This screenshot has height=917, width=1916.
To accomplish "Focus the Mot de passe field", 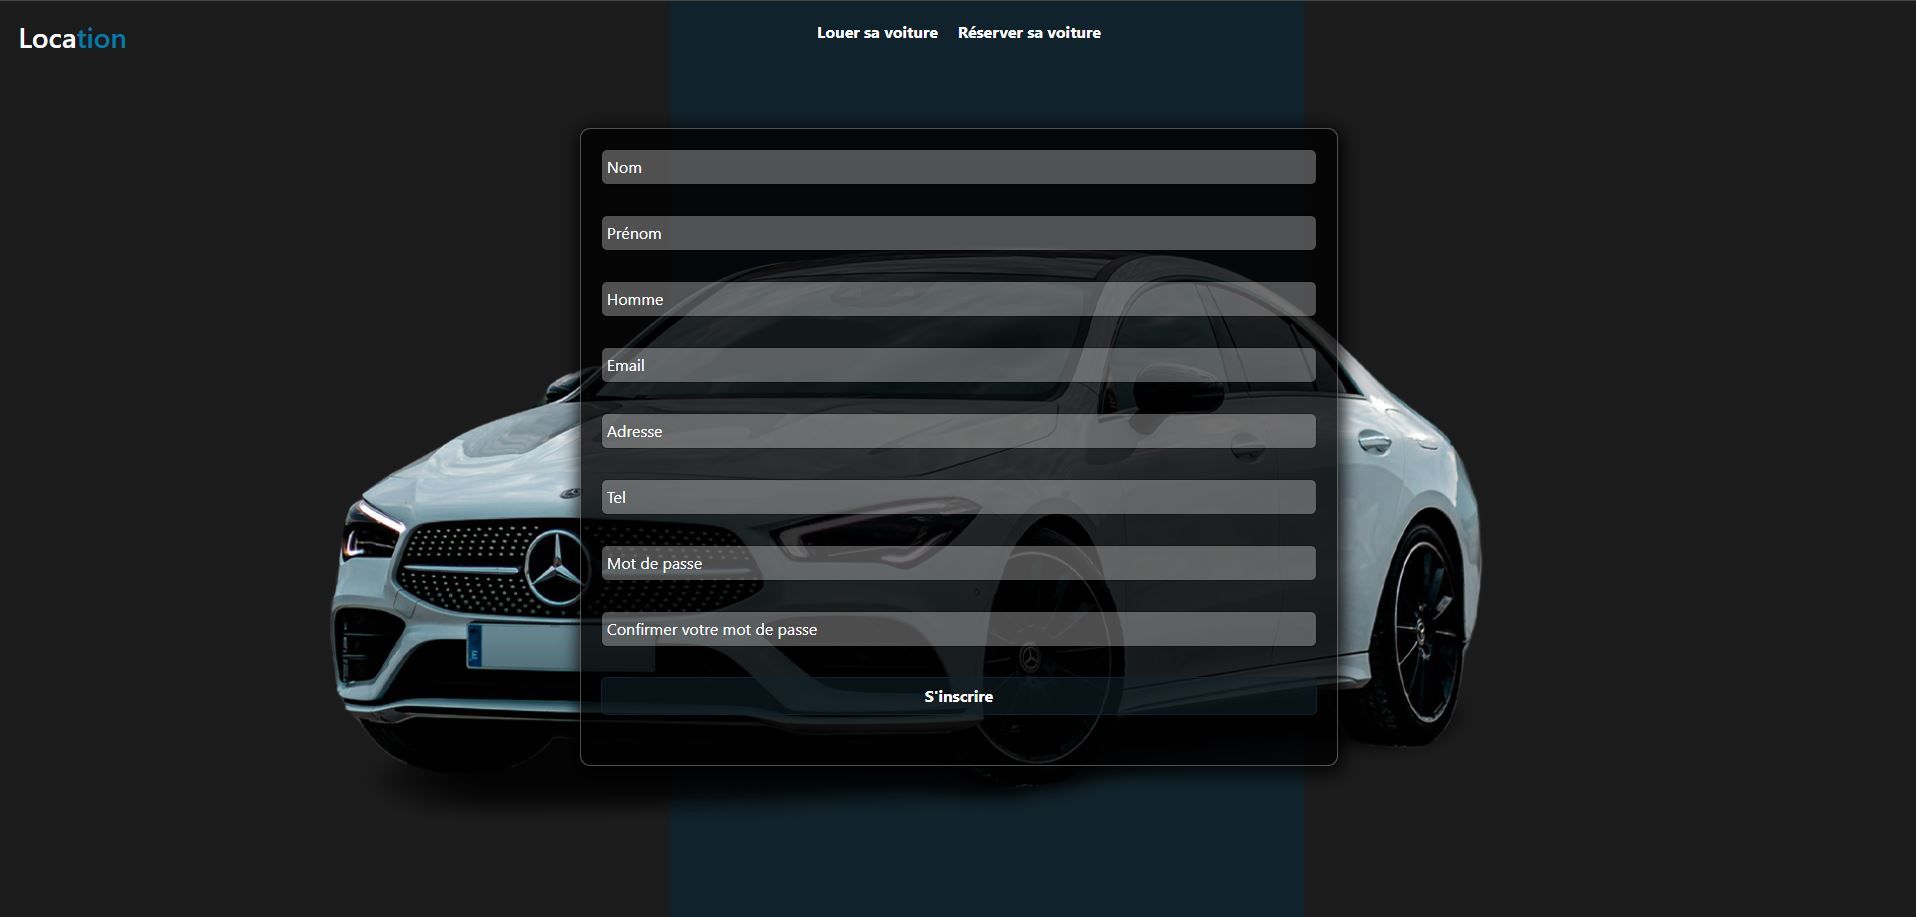I will [x=958, y=563].
